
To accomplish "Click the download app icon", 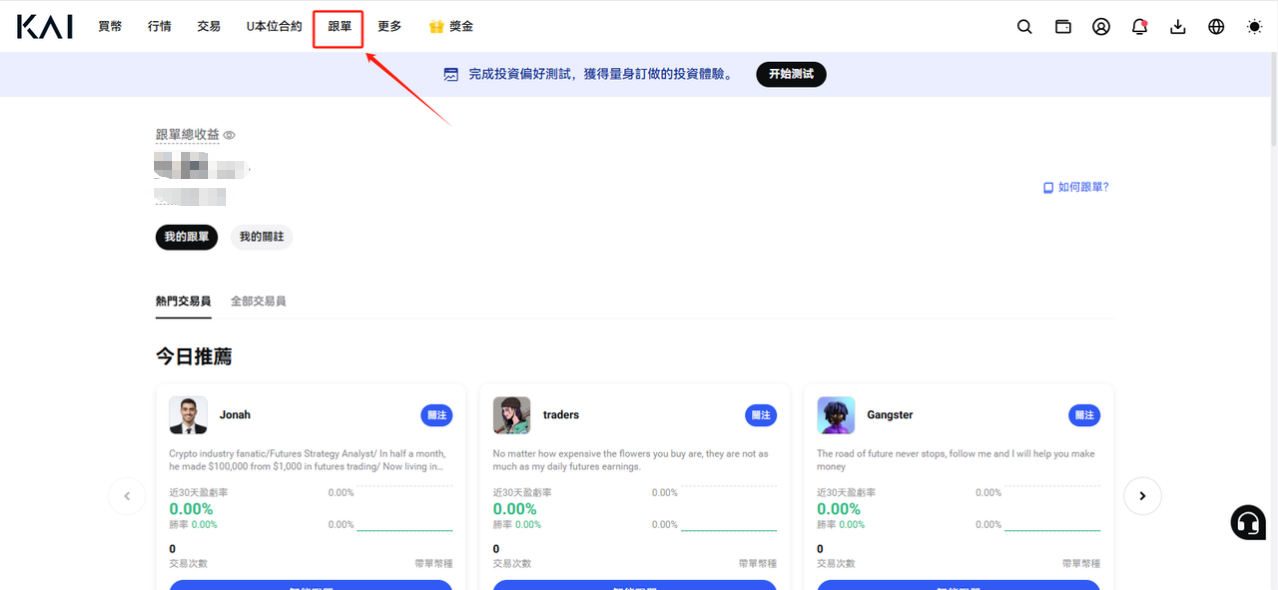I will click(1178, 27).
